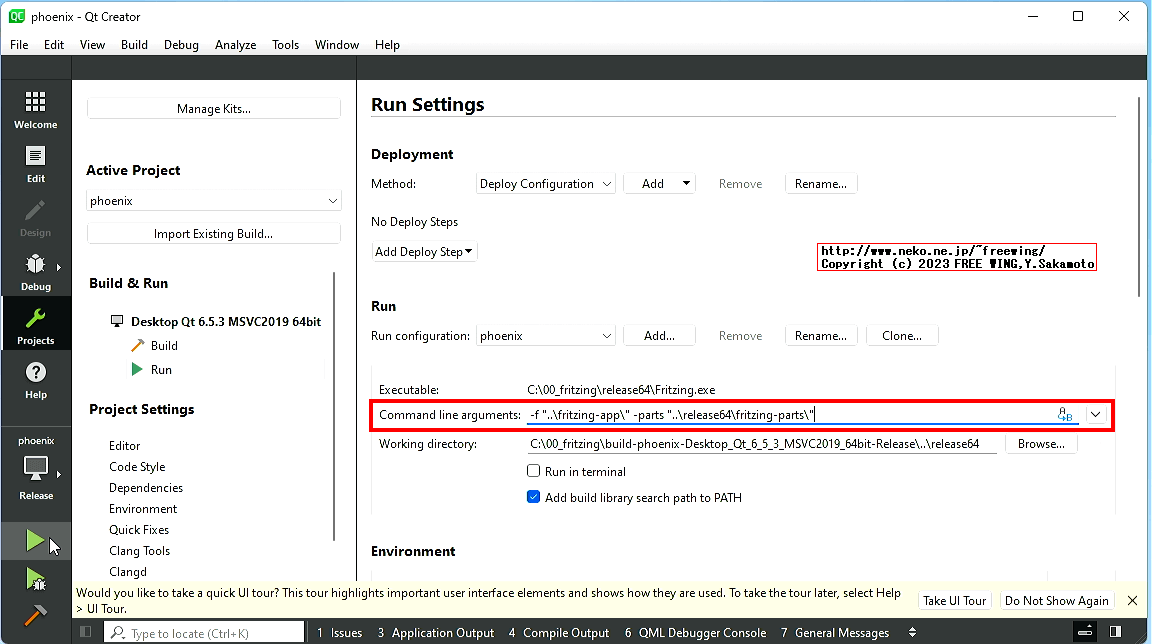Open the Build menu
Screen dimensions: 1152x644
[134, 45]
